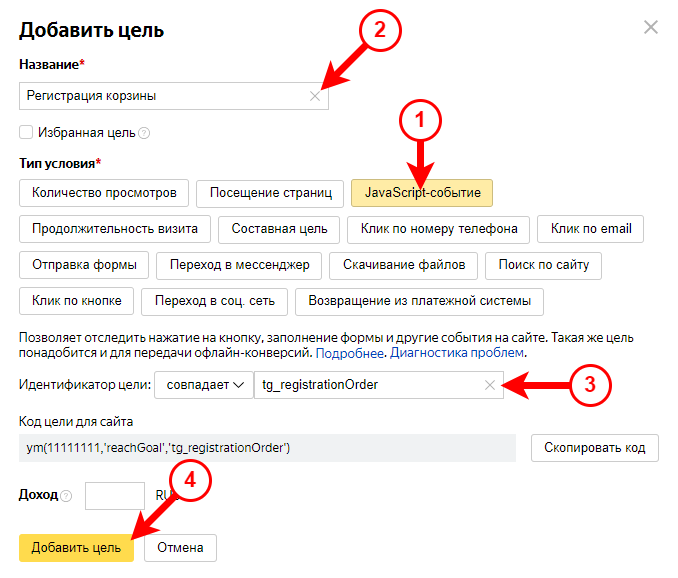The image size is (678, 578).
Task: Choose Отправка формы condition type
Action: [x=84, y=265]
